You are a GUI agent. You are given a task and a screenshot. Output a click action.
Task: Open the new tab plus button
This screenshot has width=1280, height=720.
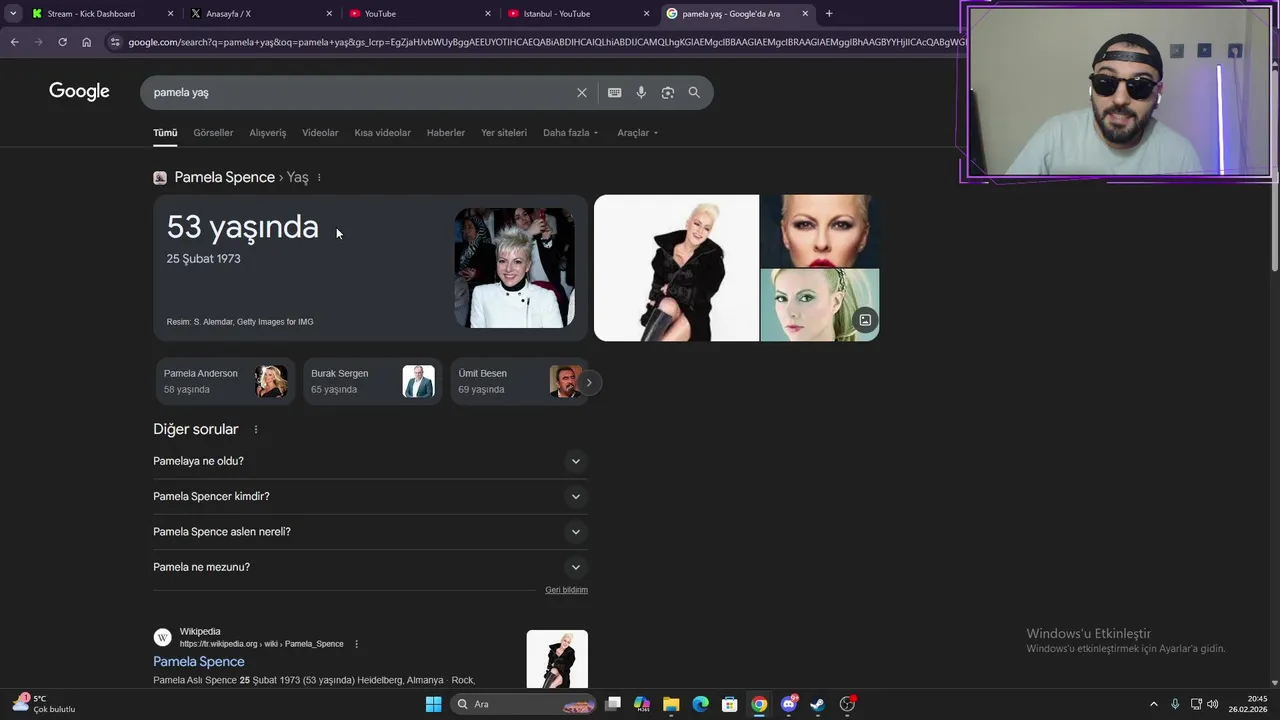coord(828,13)
